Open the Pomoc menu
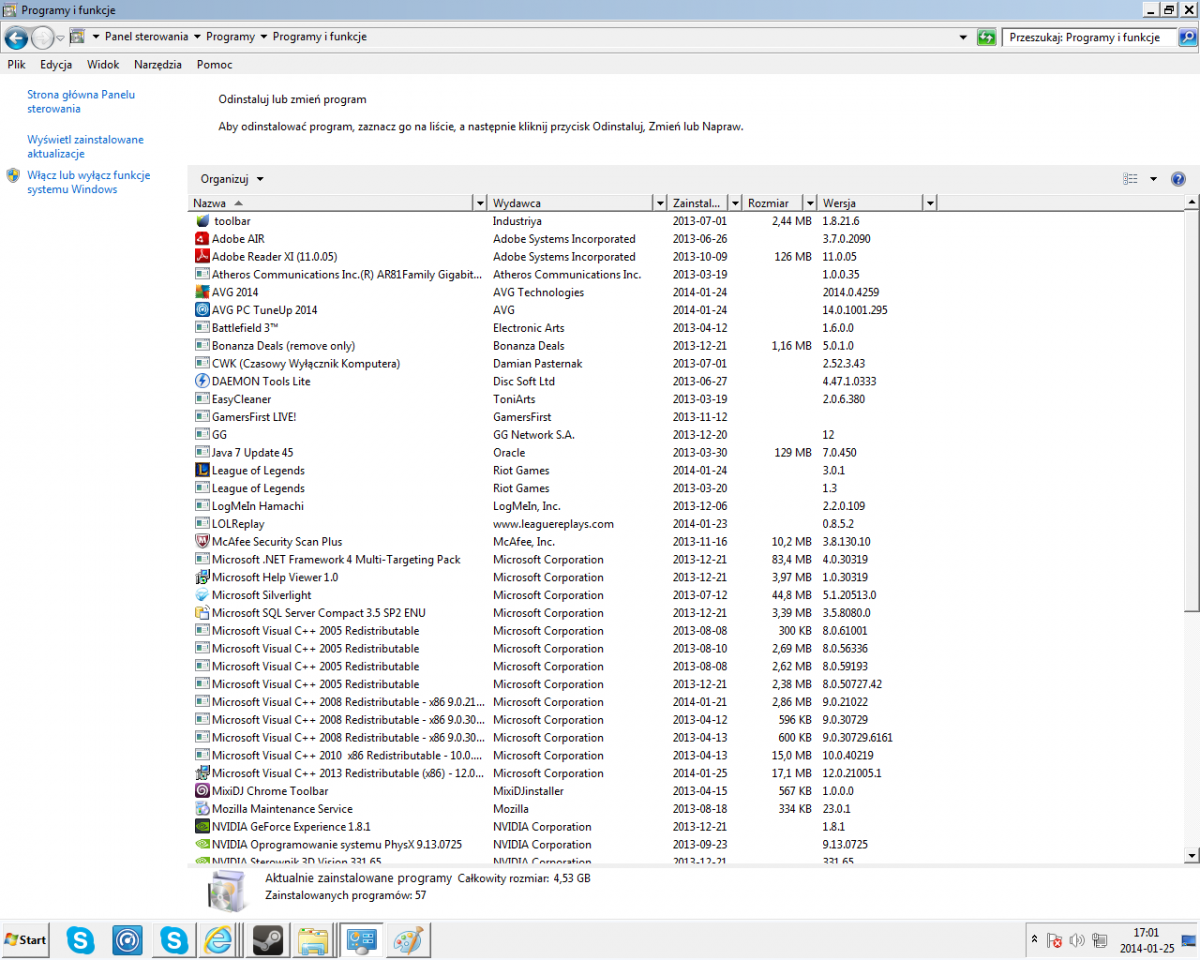 215,65
